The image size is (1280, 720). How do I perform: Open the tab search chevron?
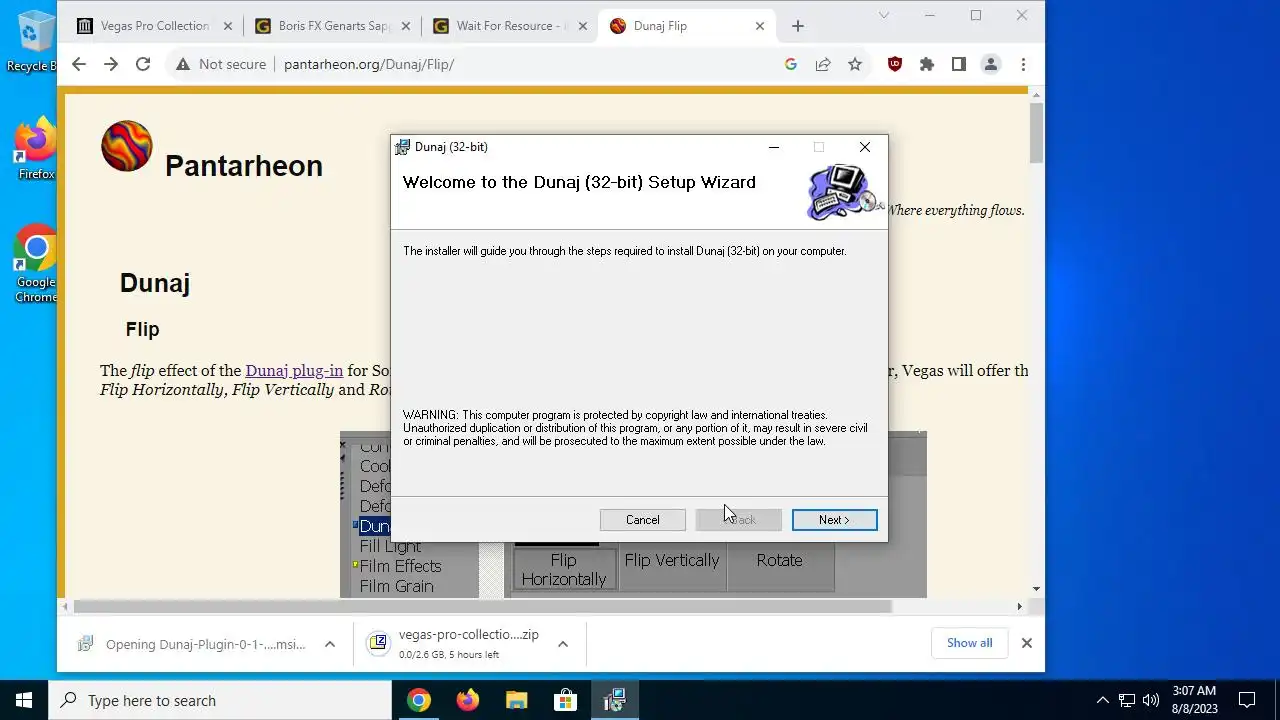(x=884, y=15)
